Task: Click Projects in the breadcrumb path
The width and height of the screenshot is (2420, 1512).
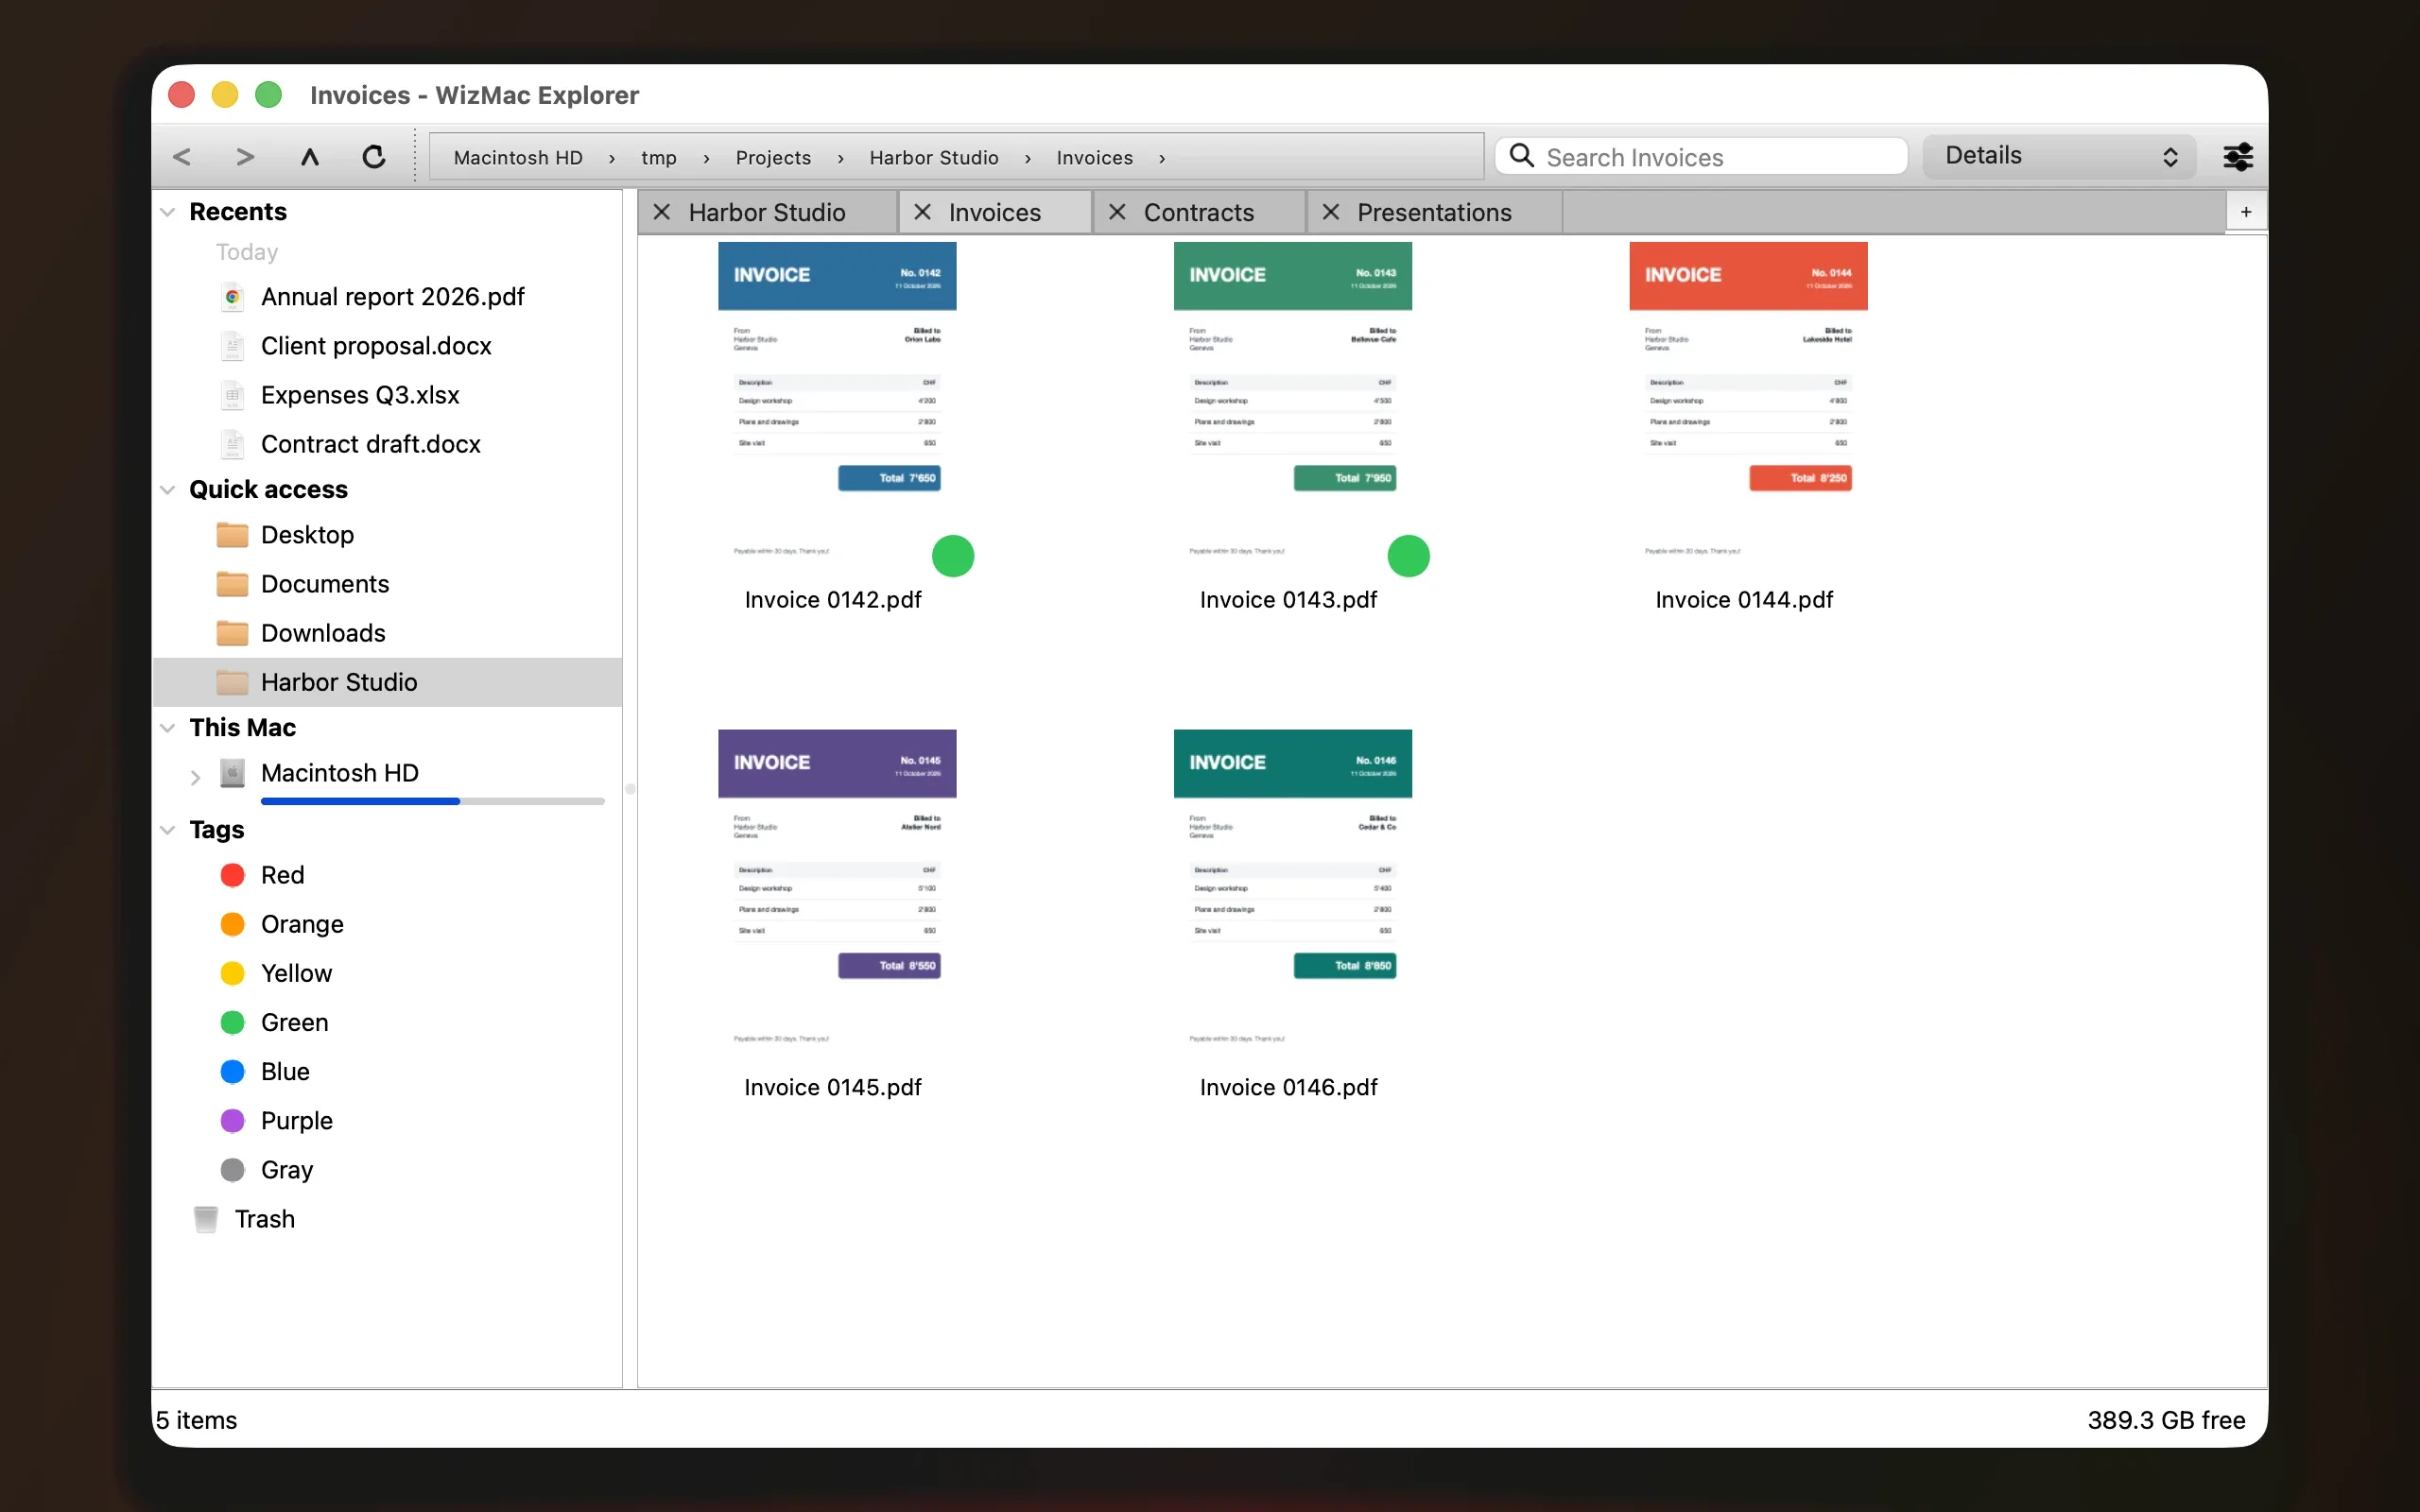Action: pos(773,158)
